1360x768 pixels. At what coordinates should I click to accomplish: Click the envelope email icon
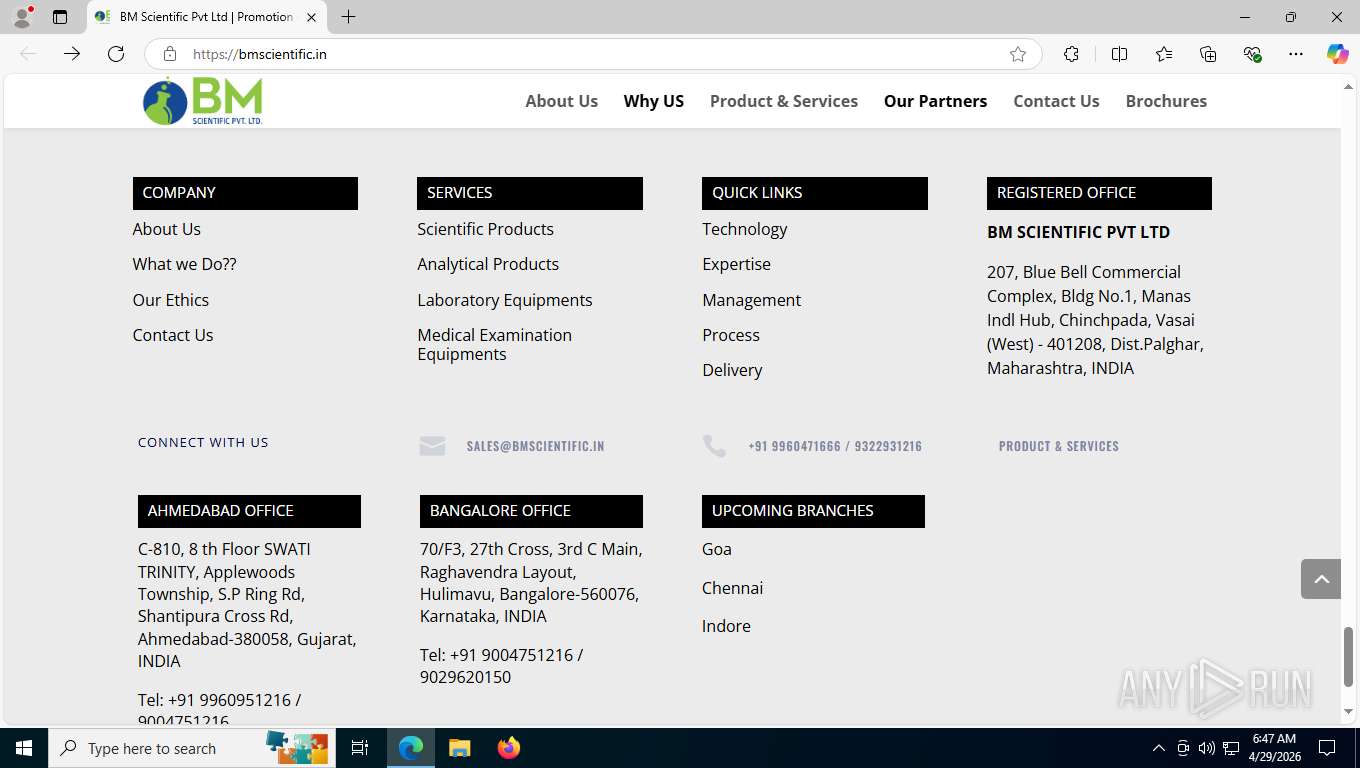tap(432, 446)
